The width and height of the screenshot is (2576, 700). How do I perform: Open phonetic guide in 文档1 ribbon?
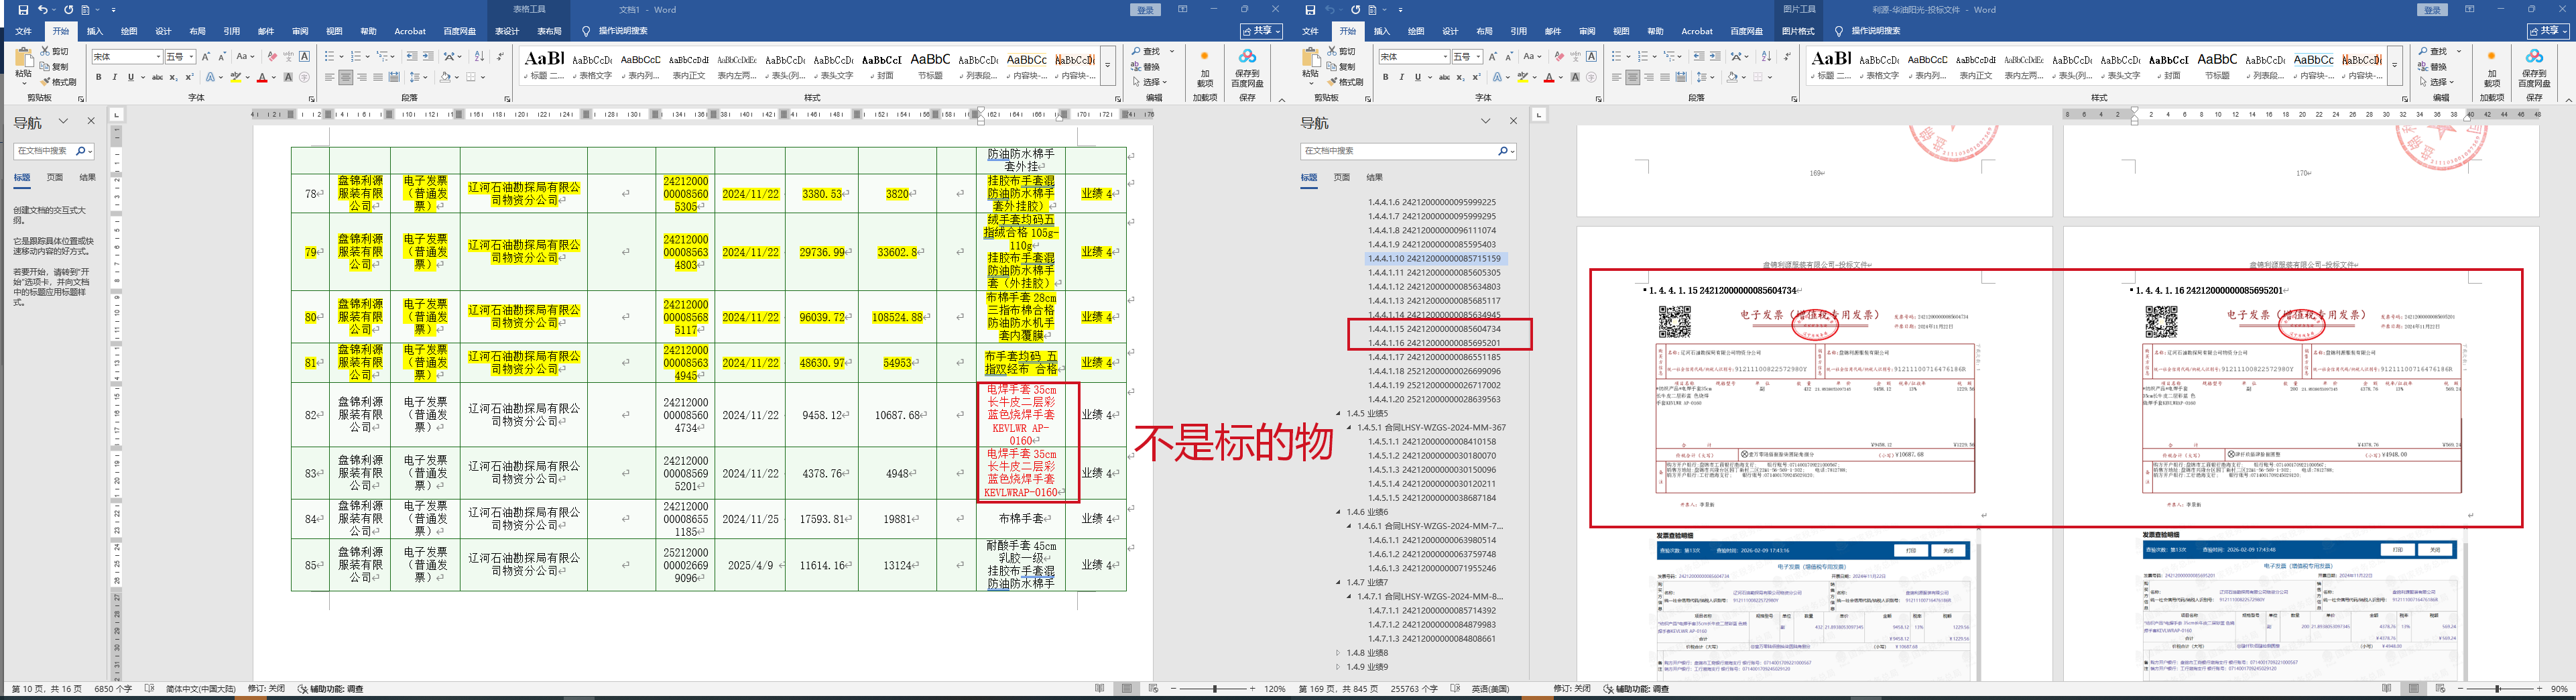point(288,57)
